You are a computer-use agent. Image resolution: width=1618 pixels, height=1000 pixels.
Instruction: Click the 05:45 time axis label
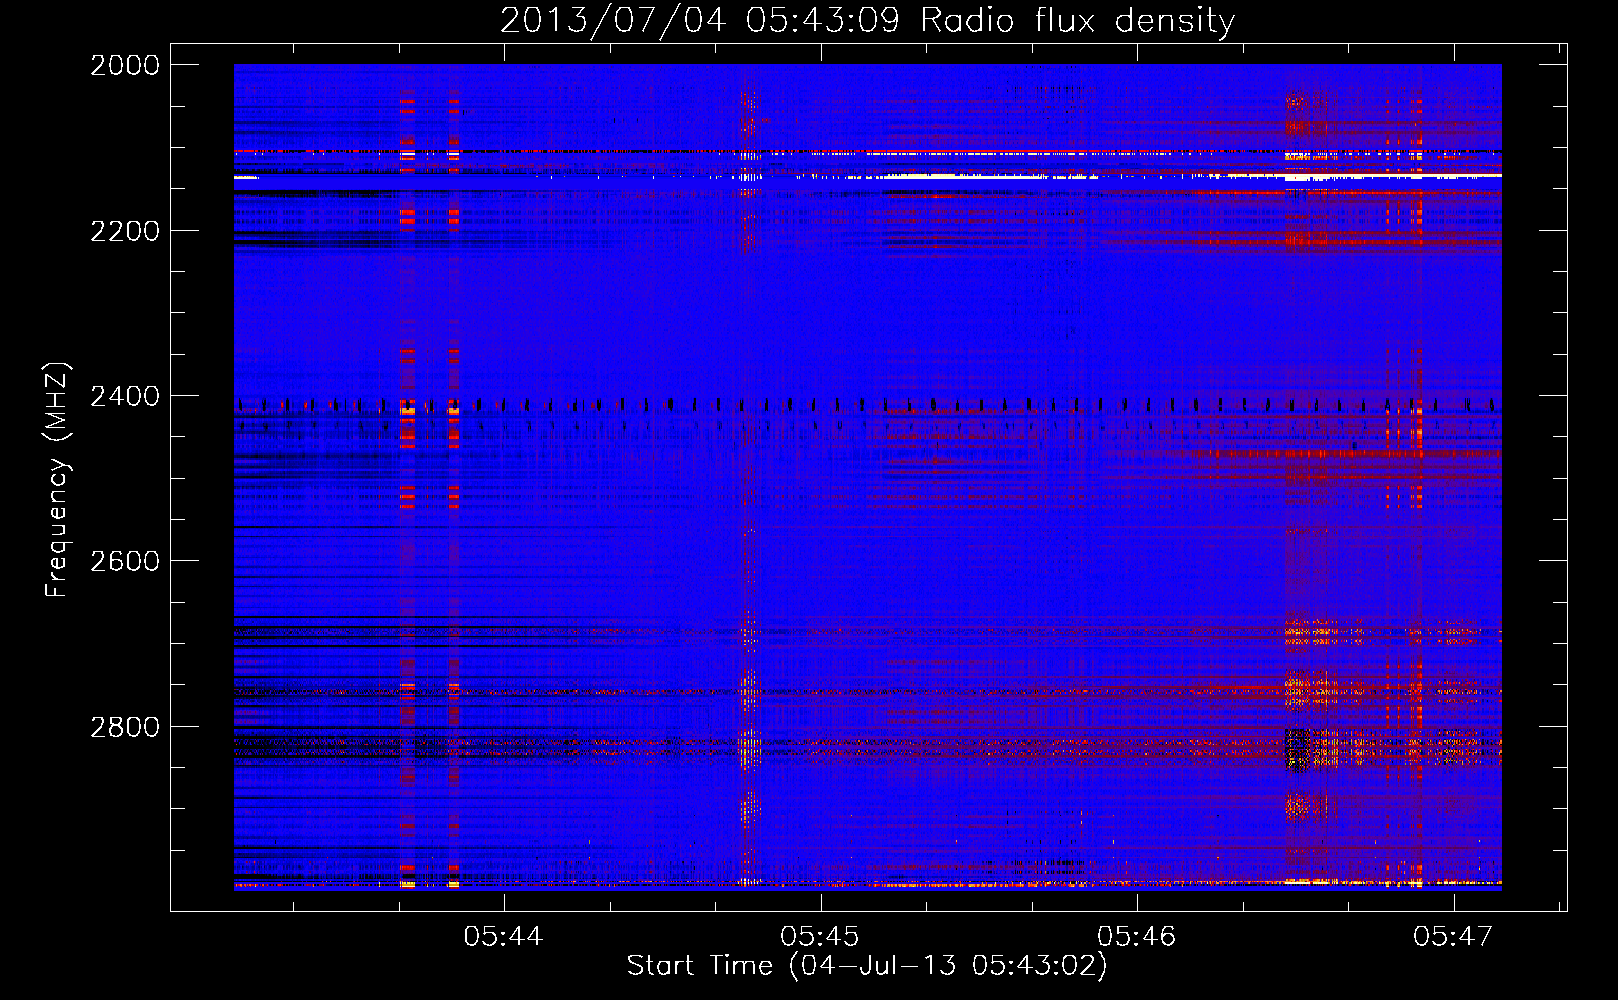(820, 936)
